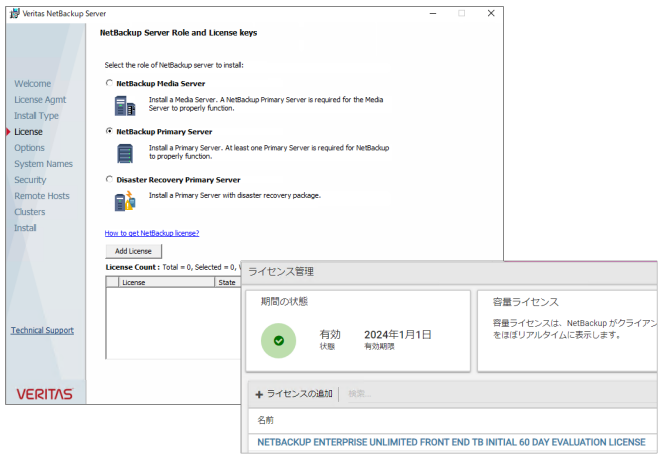Screen dimensions: 662x457
Task: Click the Veritas NetBackup title bar icon
Action: [x=15, y=14]
